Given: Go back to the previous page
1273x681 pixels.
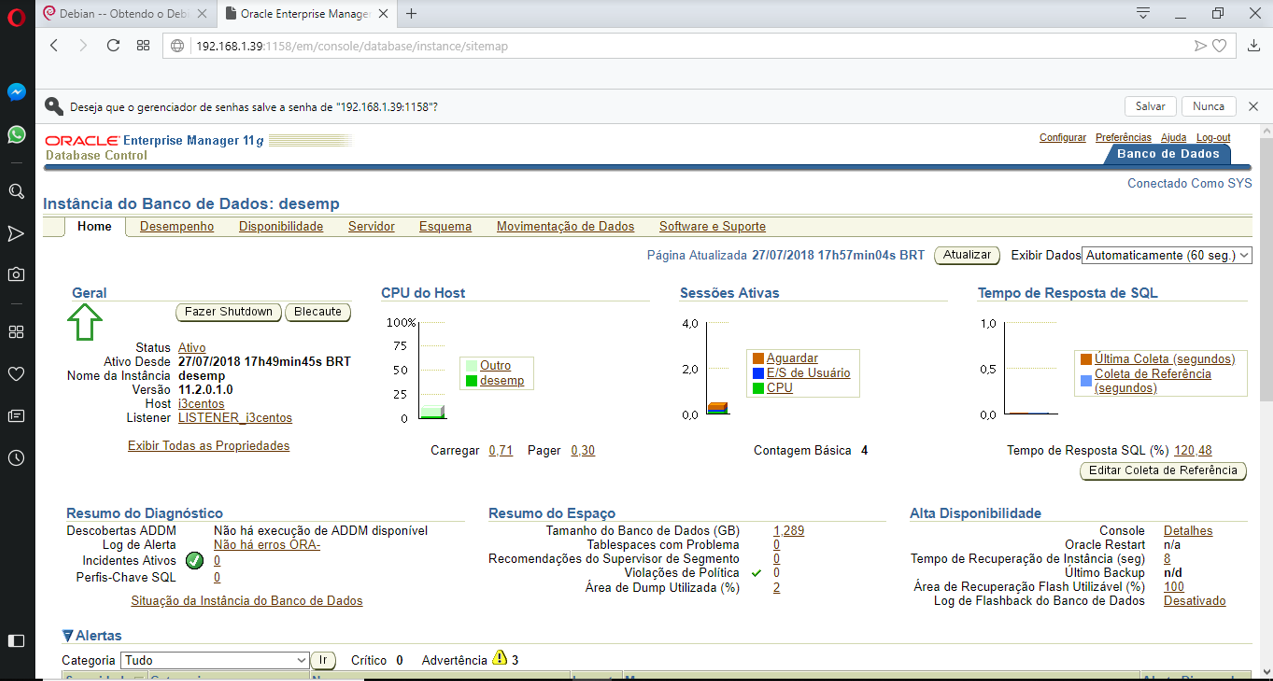Looking at the screenshot, I should 55,46.
